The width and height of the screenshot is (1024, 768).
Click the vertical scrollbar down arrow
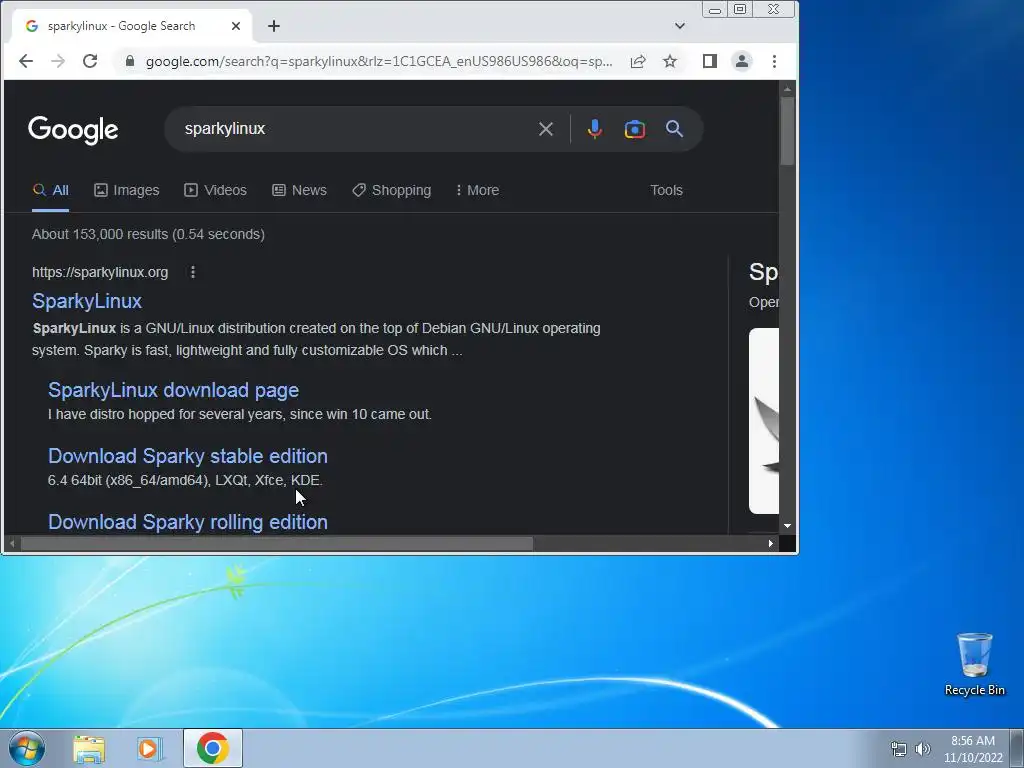[788, 526]
